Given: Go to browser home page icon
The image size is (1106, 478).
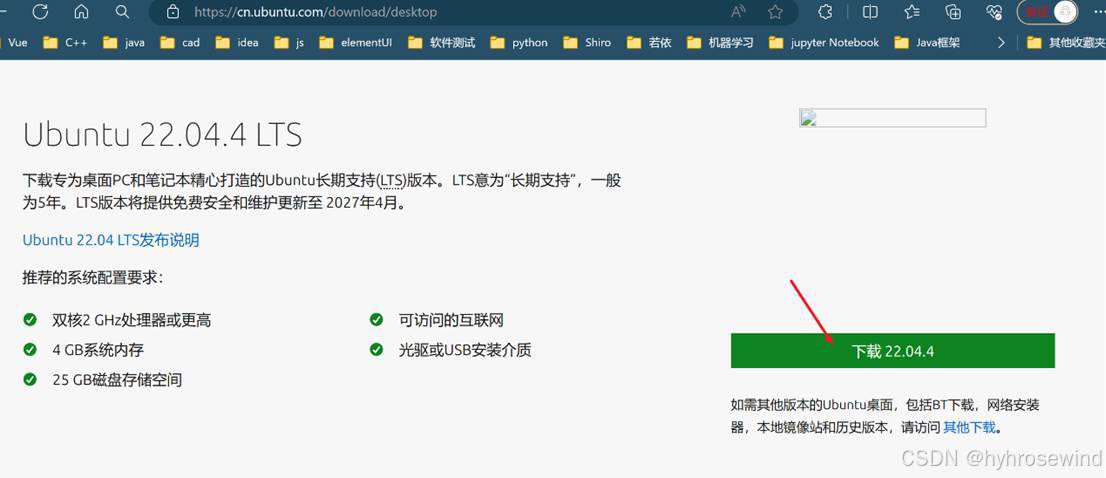Looking at the screenshot, I should [82, 11].
